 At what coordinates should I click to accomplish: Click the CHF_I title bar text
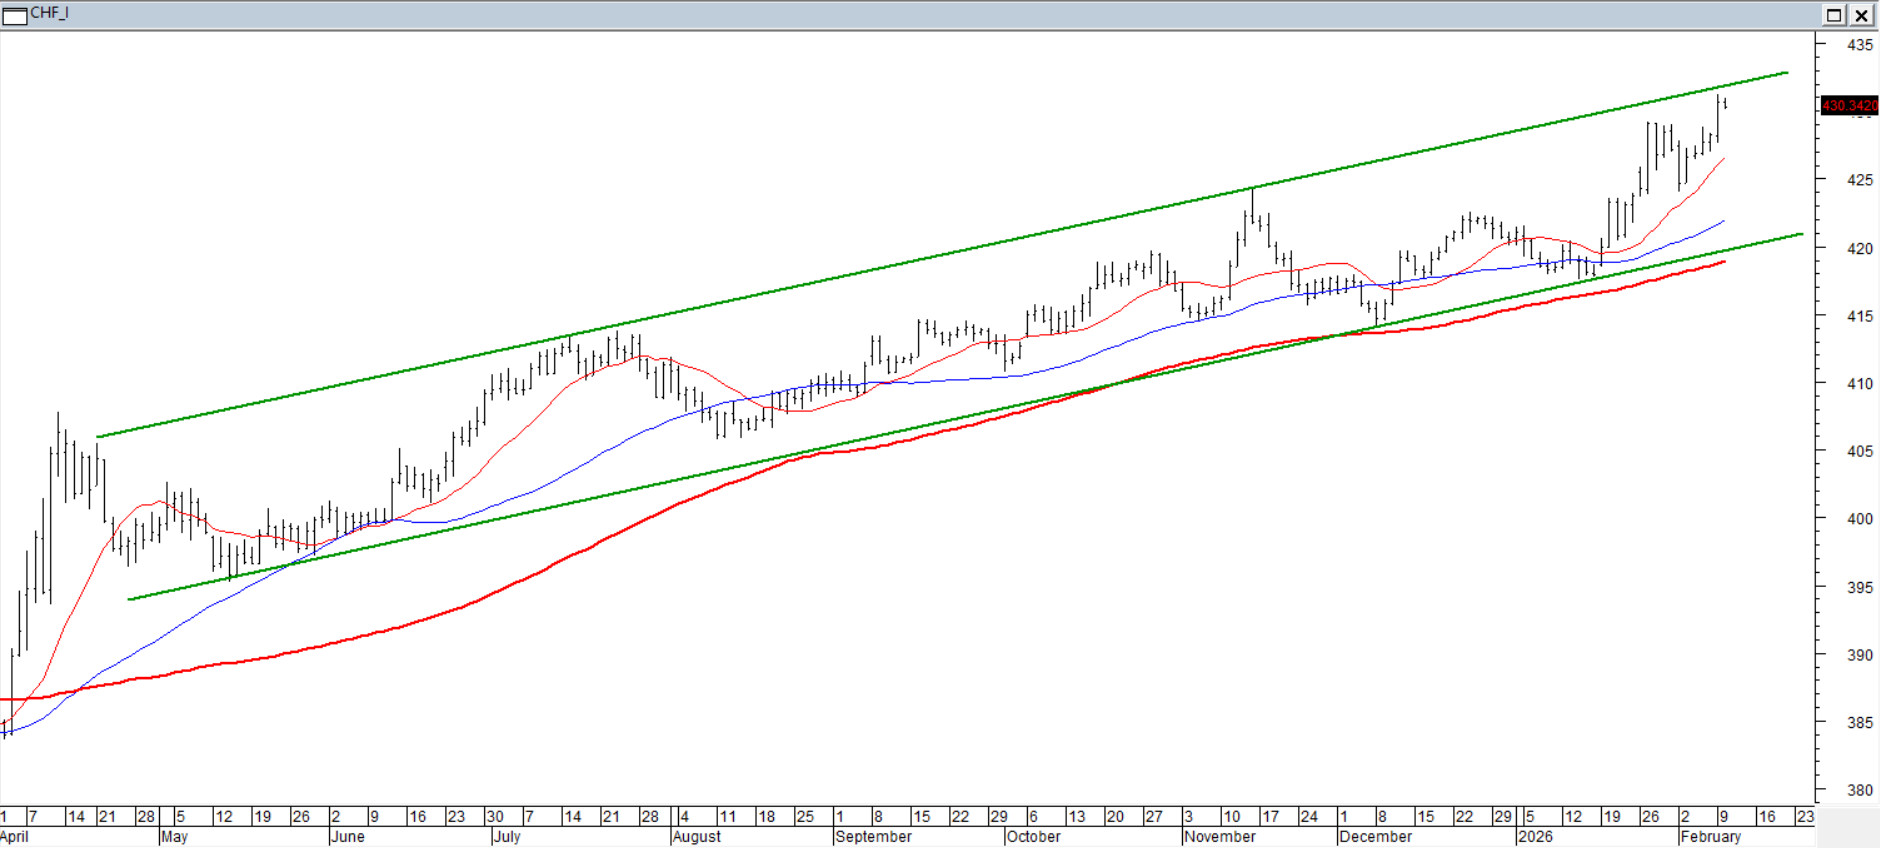[49, 13]
